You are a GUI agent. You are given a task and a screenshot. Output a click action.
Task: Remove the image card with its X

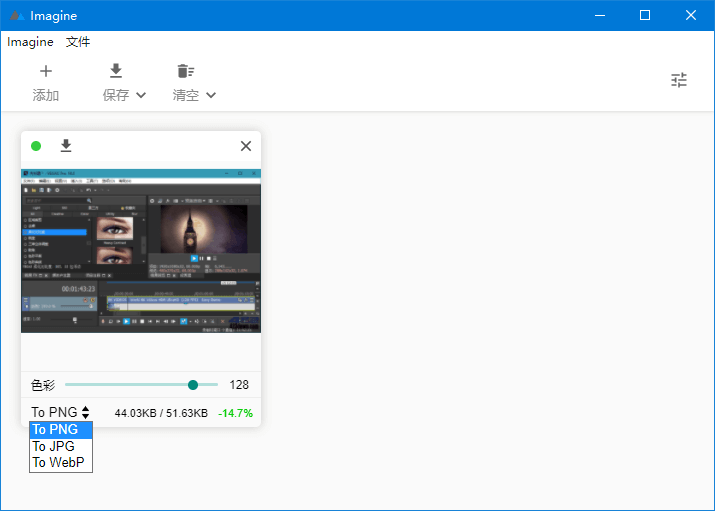pos(246,146)
